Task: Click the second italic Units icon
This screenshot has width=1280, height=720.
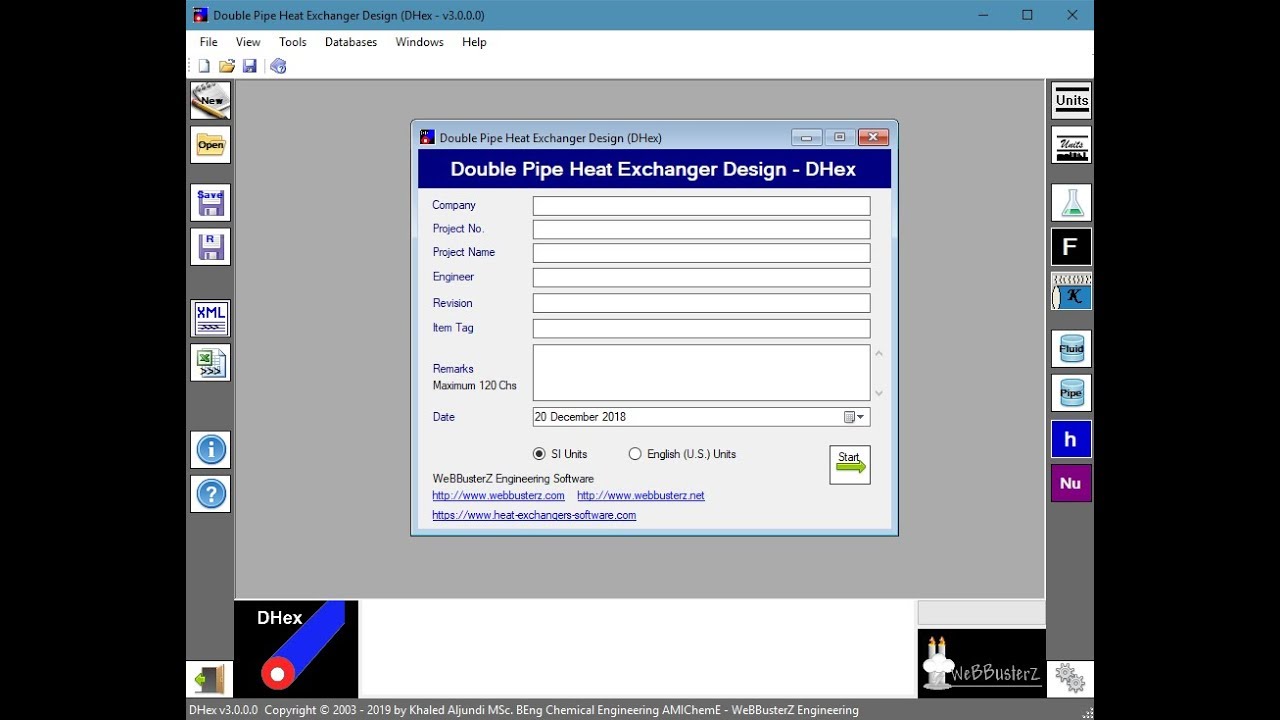Action: coord(1071,145)
